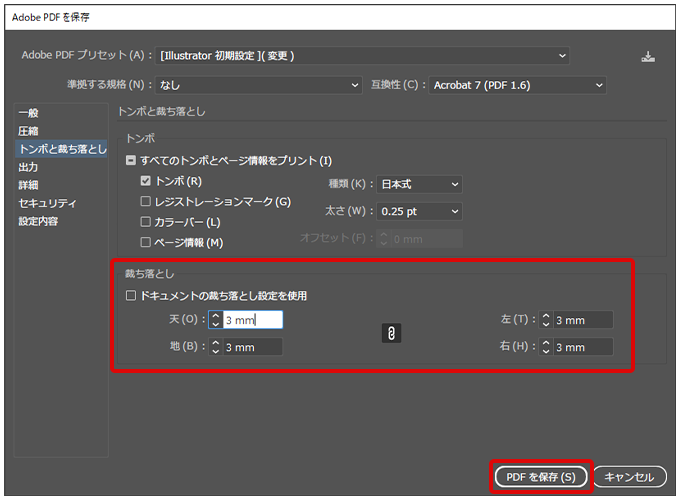
Task: Click the 左 (T) bleed input field
Action: pos(583,320)
